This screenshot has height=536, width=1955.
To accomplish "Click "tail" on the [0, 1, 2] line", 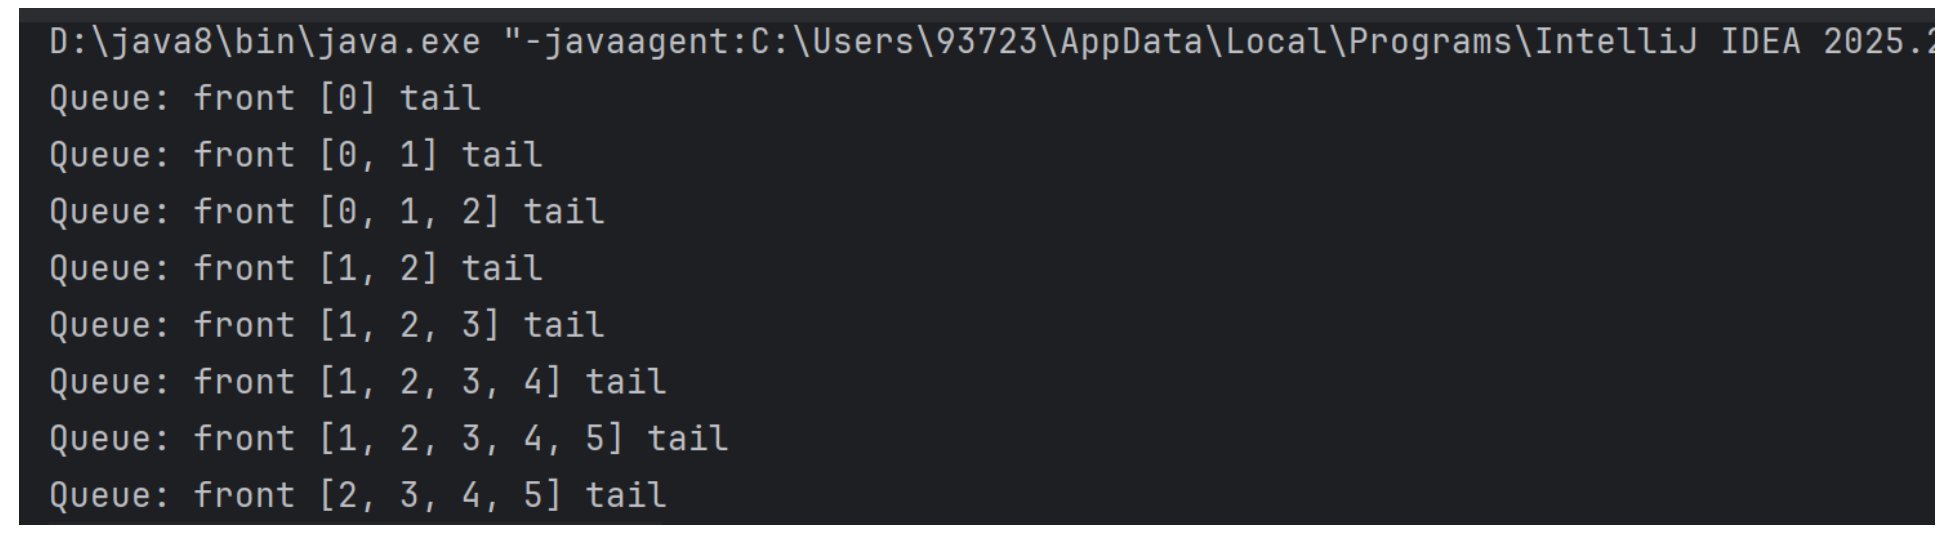I will tap(564, 212).
